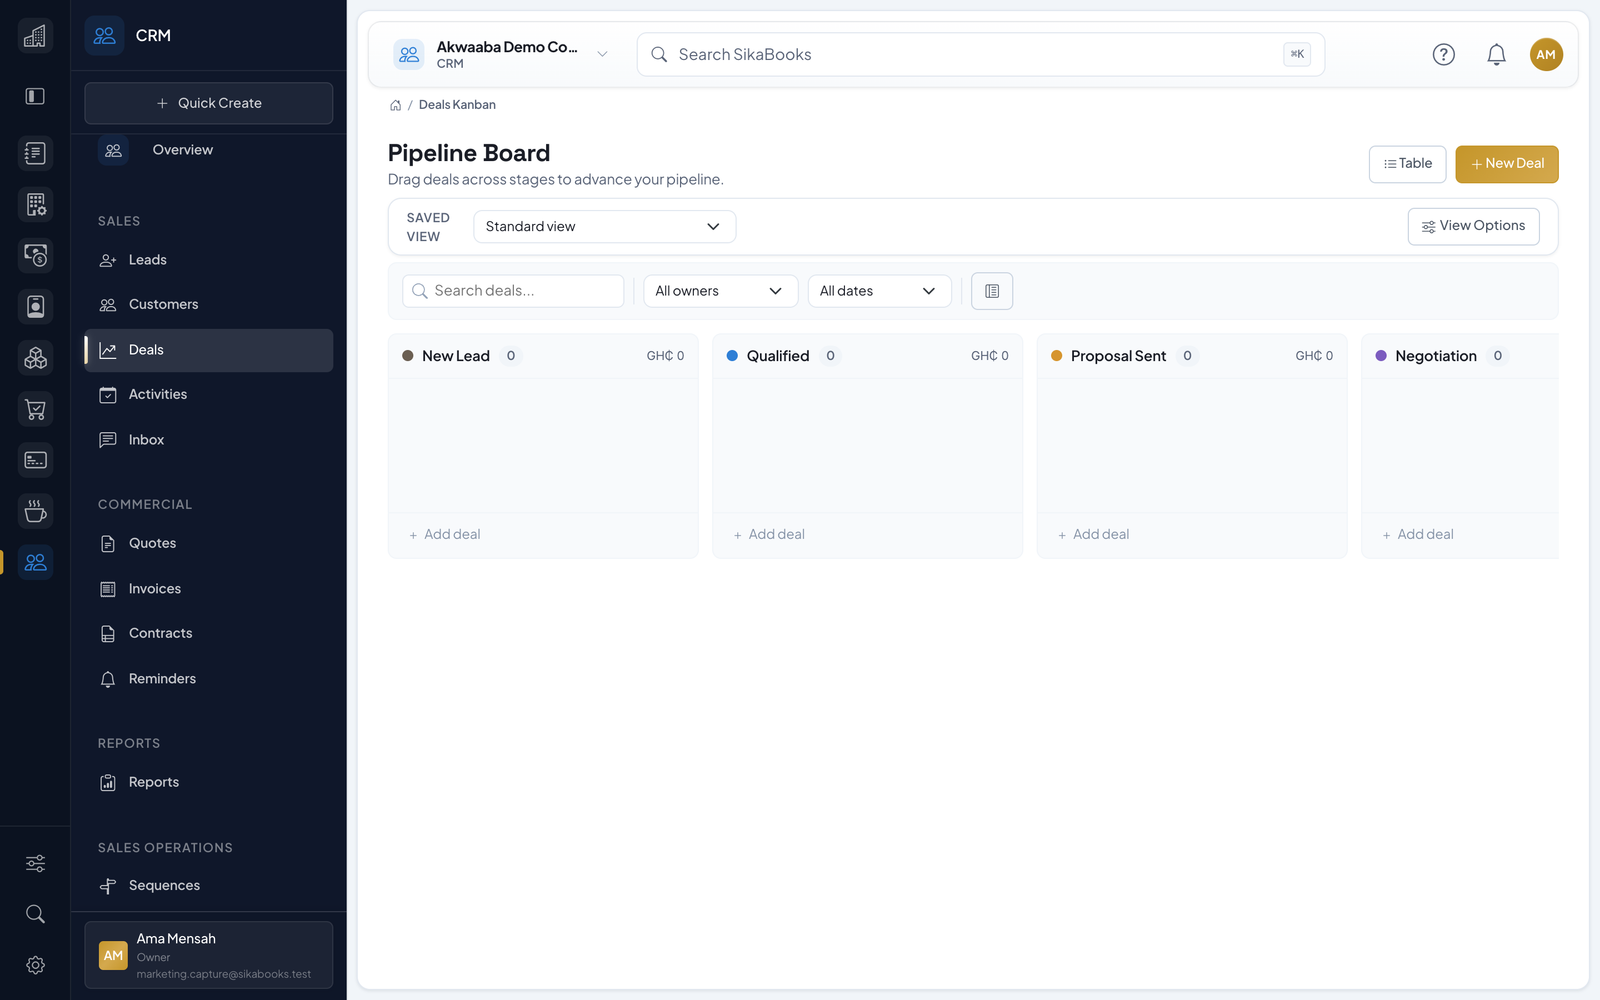The height and width of the screenshot is (1000, 1600).
Task: Switch to the Table view
Action: (x=1407, y=164)
